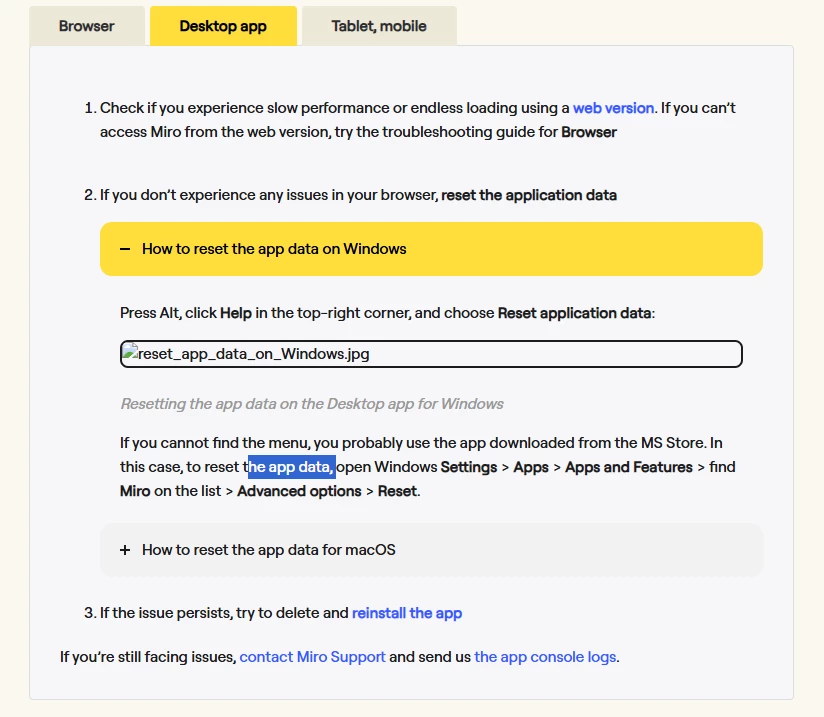The height and width of the screenshot is (717, 824).
Task: Select the Desktop app tab
Action: (x=223, y=26)
